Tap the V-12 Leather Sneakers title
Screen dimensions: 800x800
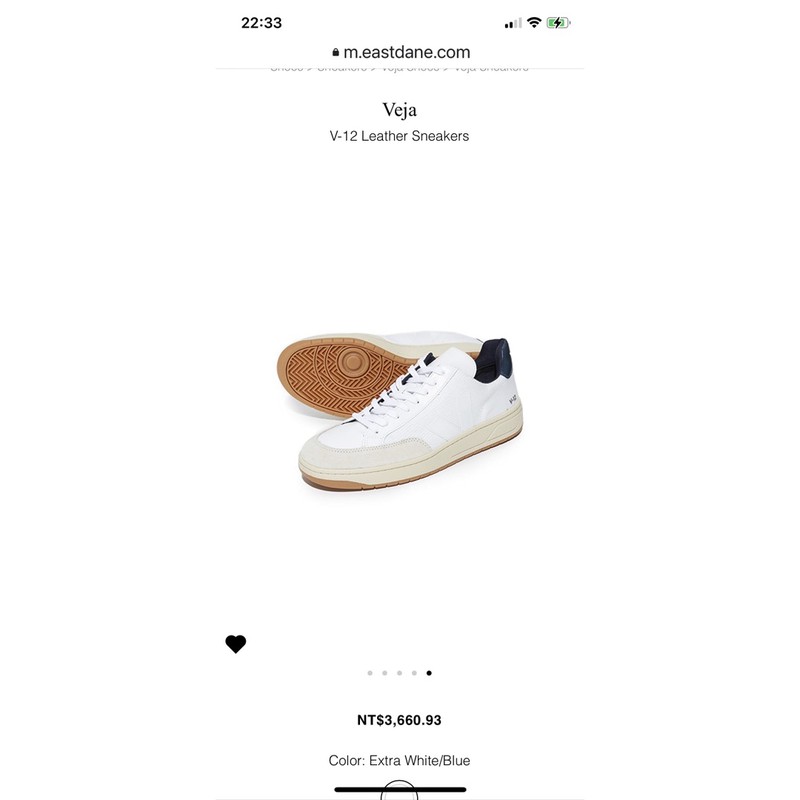coord(399,136)
